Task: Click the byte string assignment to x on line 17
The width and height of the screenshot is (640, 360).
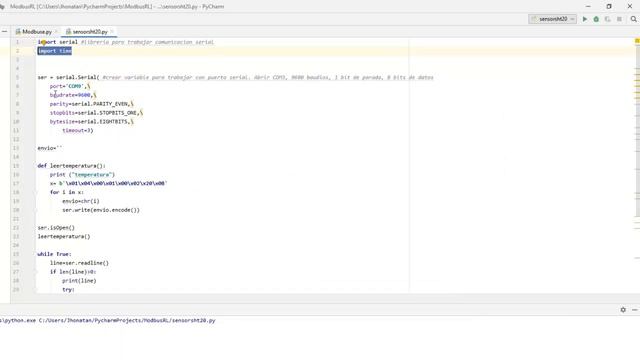Action: (x=109, y=183)
